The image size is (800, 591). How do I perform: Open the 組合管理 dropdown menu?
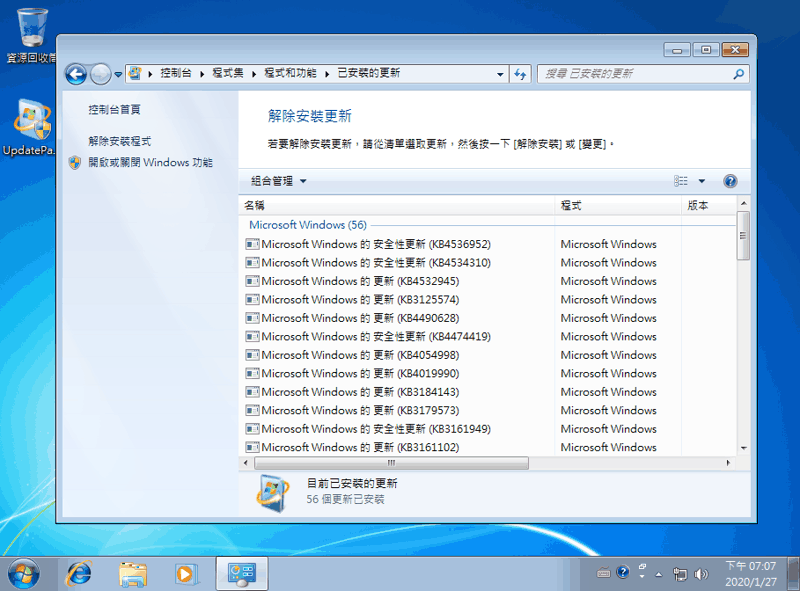click(279, 181)
